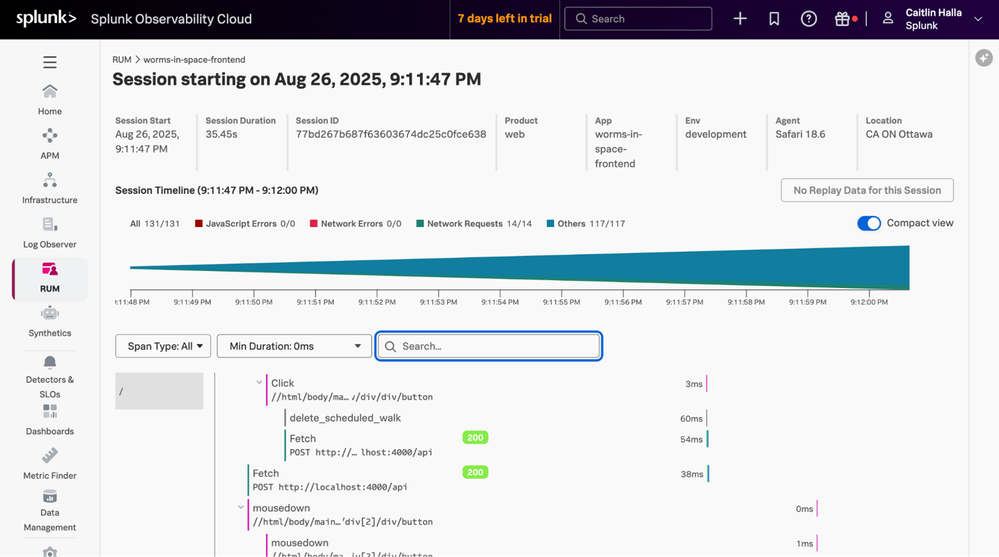Filter timeline by Others 117/117
The height and width of the screenshot is (557, 999).
tap(586, 224)
